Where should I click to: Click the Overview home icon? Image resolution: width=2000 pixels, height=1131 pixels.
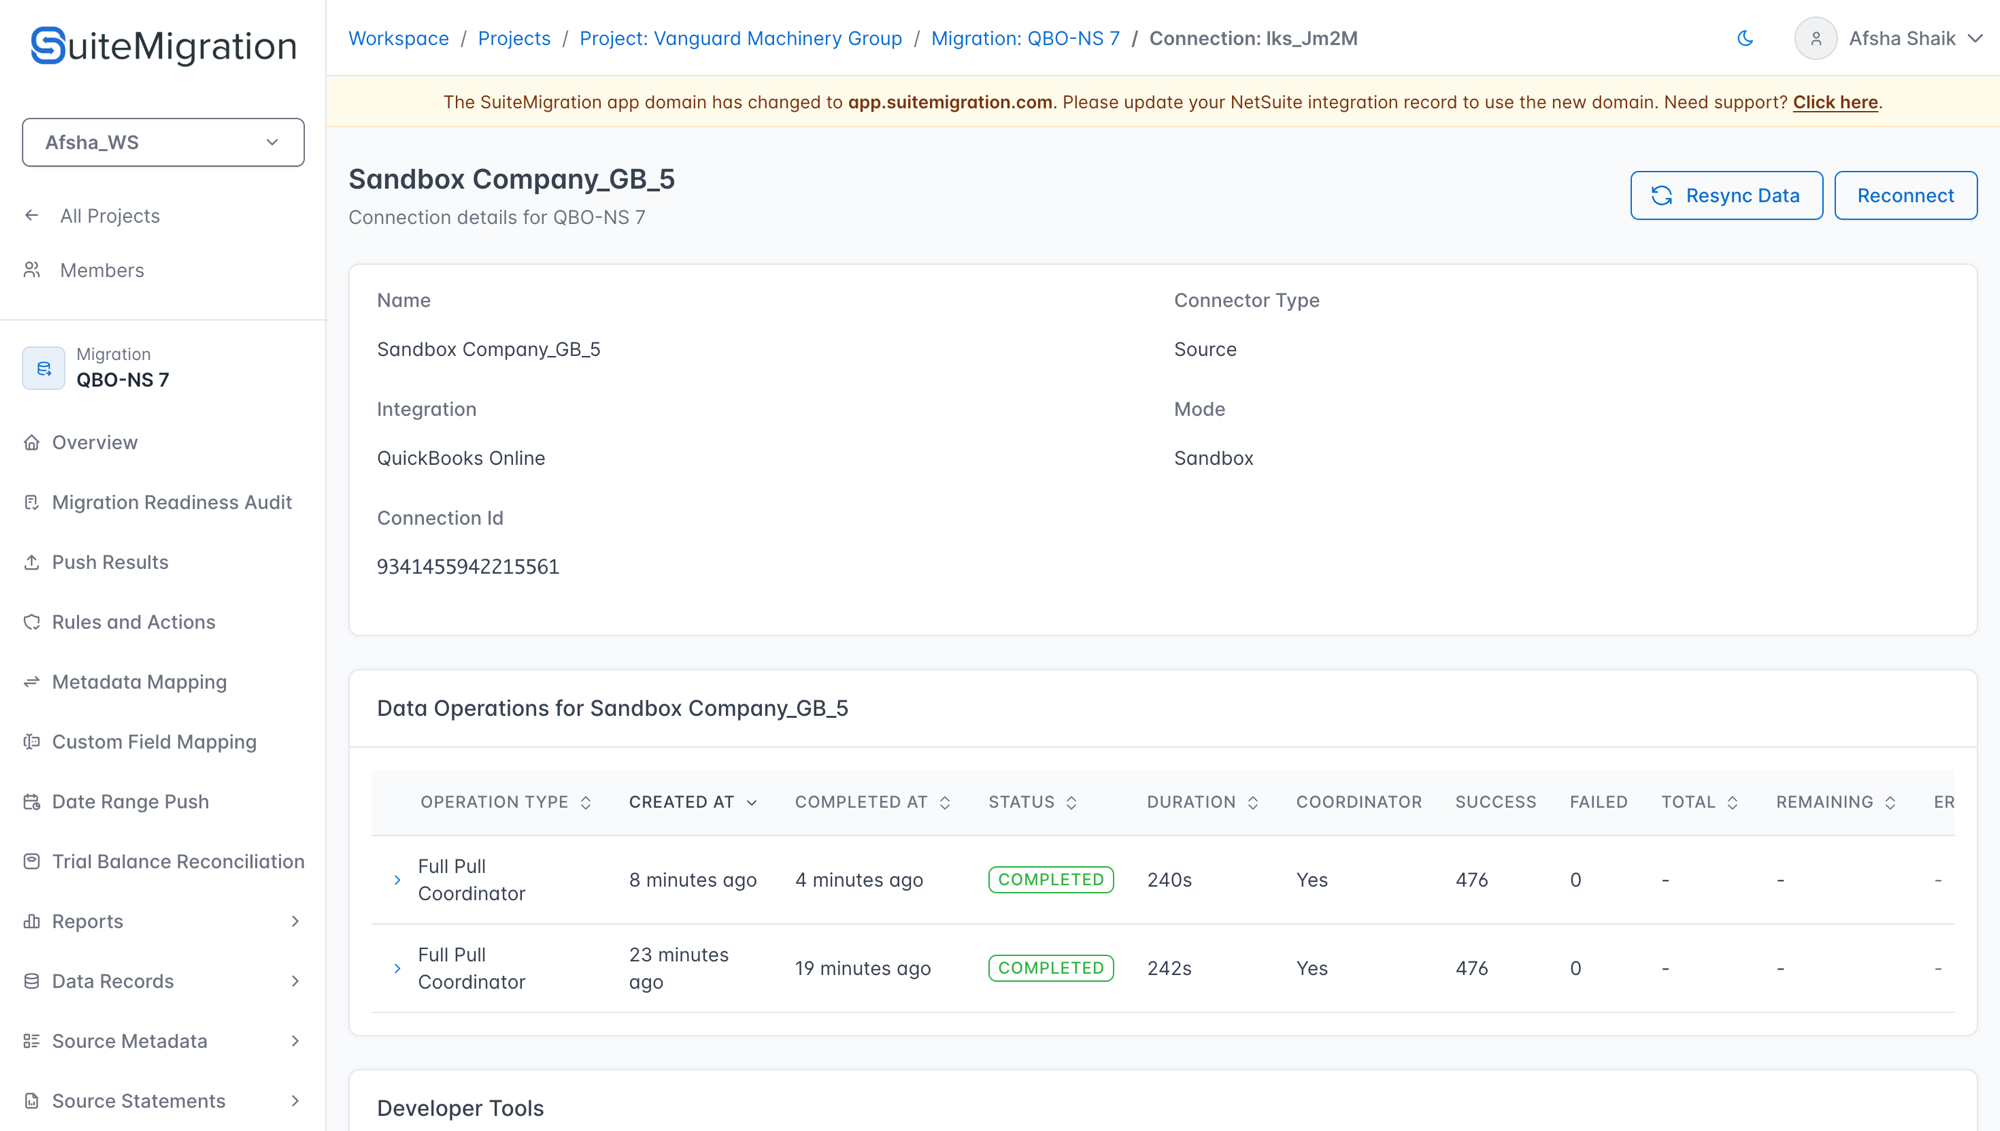(x=32, y=442)
